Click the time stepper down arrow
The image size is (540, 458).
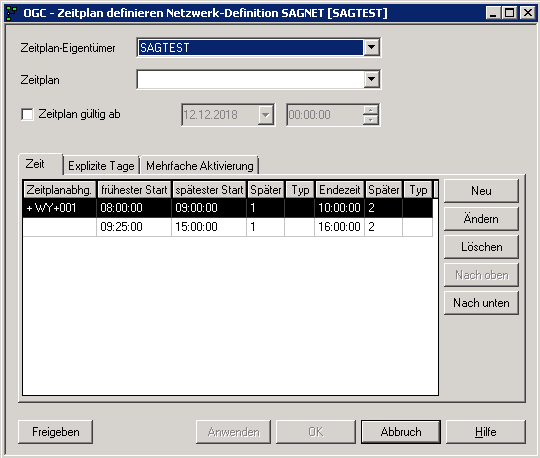(x=371, y=119)
